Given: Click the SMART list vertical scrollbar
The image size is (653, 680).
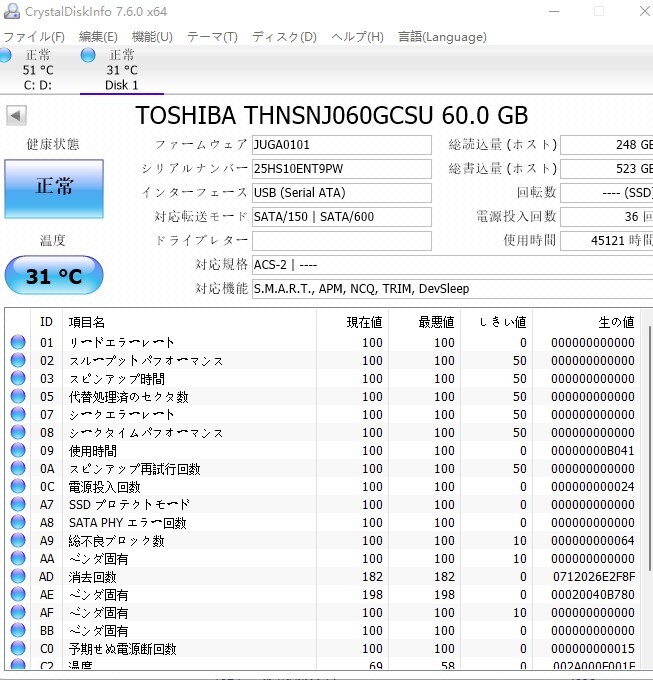Looking at the screenshot, I should tap(650, 449).
